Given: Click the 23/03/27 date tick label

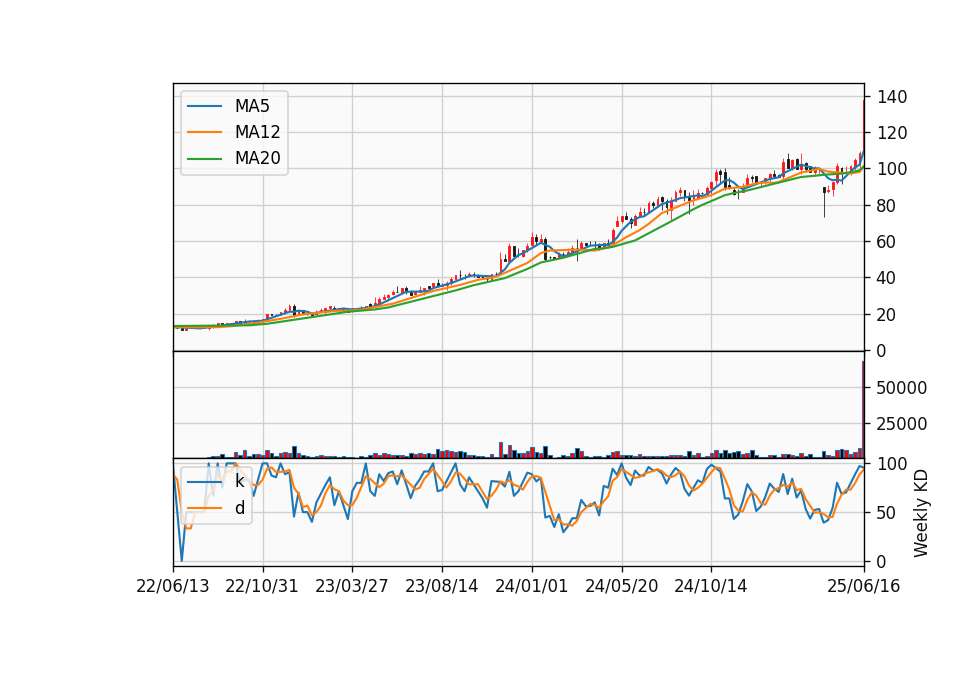Looking at the screenshot, I should tap(352, 586).
